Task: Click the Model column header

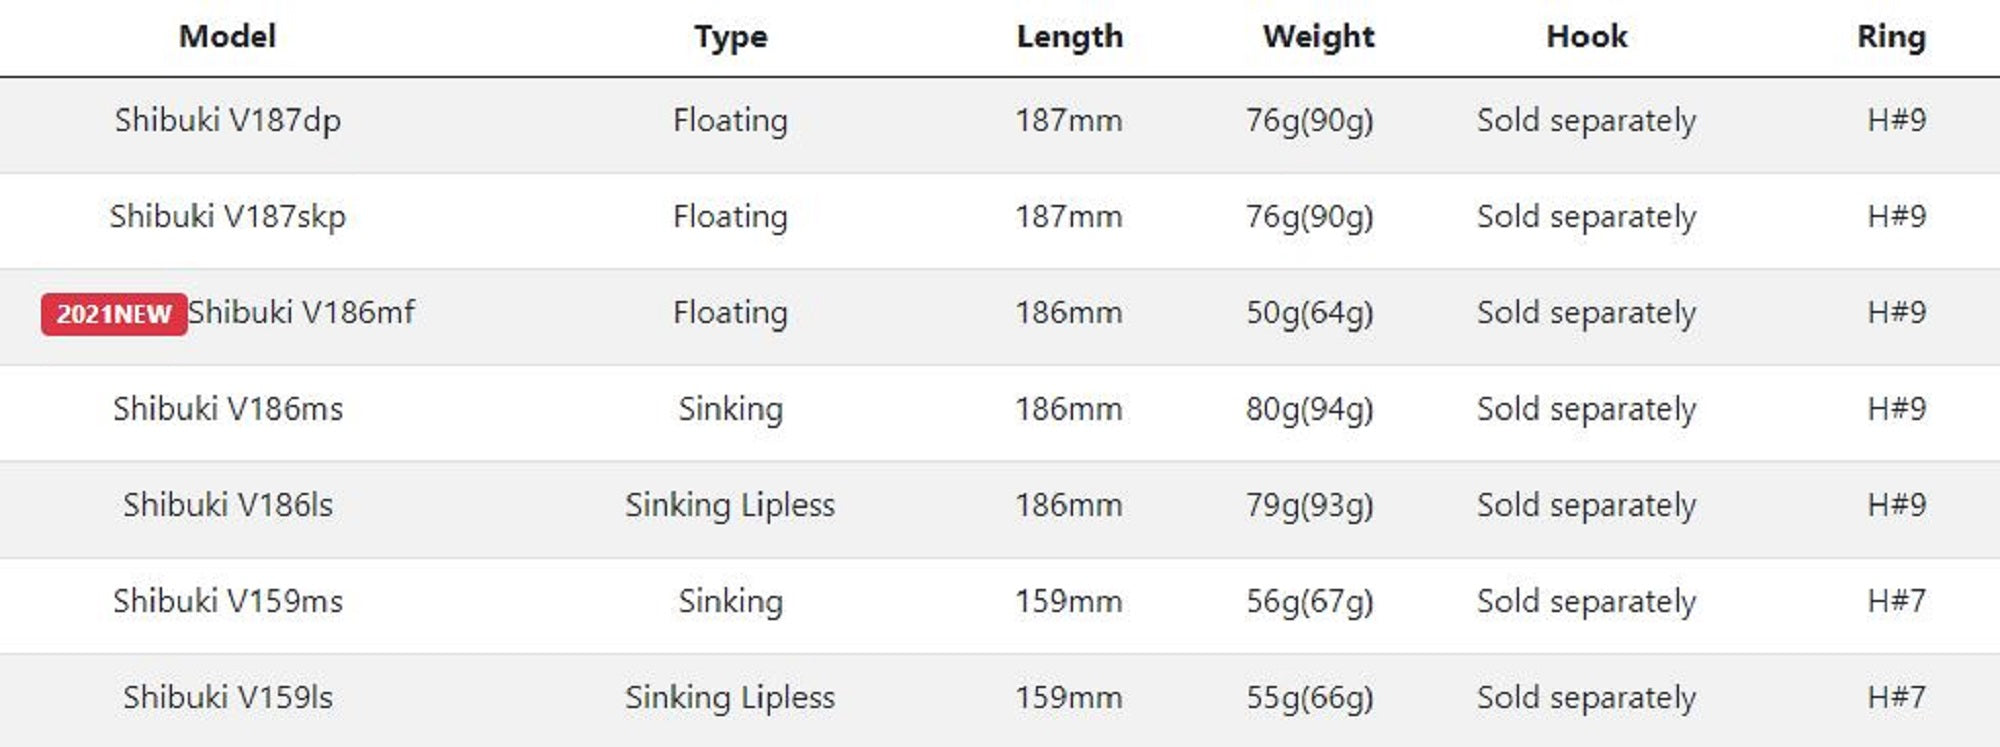Action: click(227, 37)
